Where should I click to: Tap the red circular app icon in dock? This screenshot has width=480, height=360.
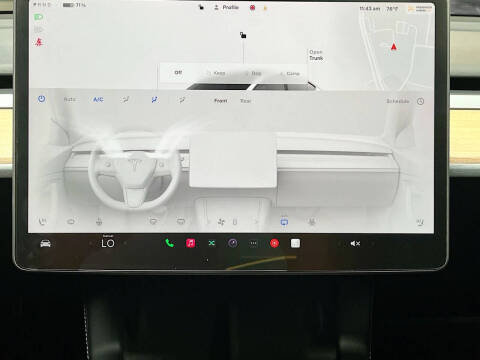coord(274,243)
